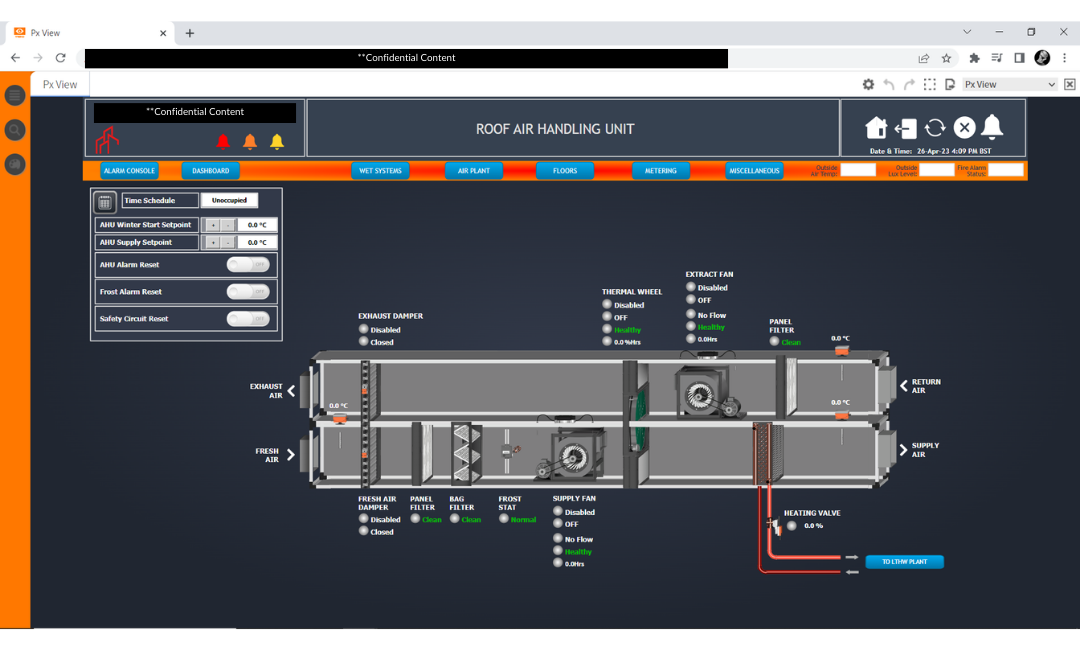Click the Home icon in the header
Image resolution: width=1080 pixels, height=650 pixels.
click(876, 128)
